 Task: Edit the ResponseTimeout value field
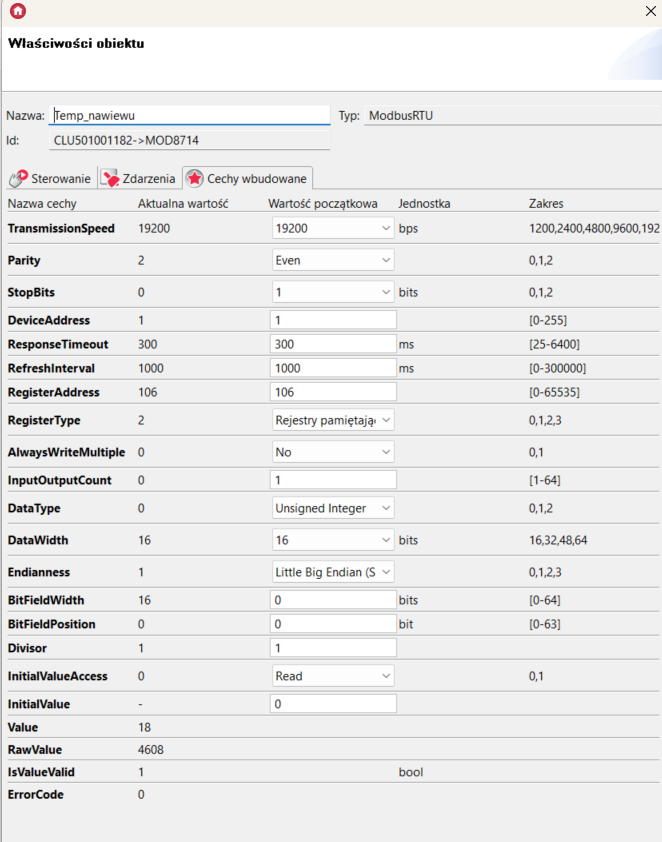333,344
